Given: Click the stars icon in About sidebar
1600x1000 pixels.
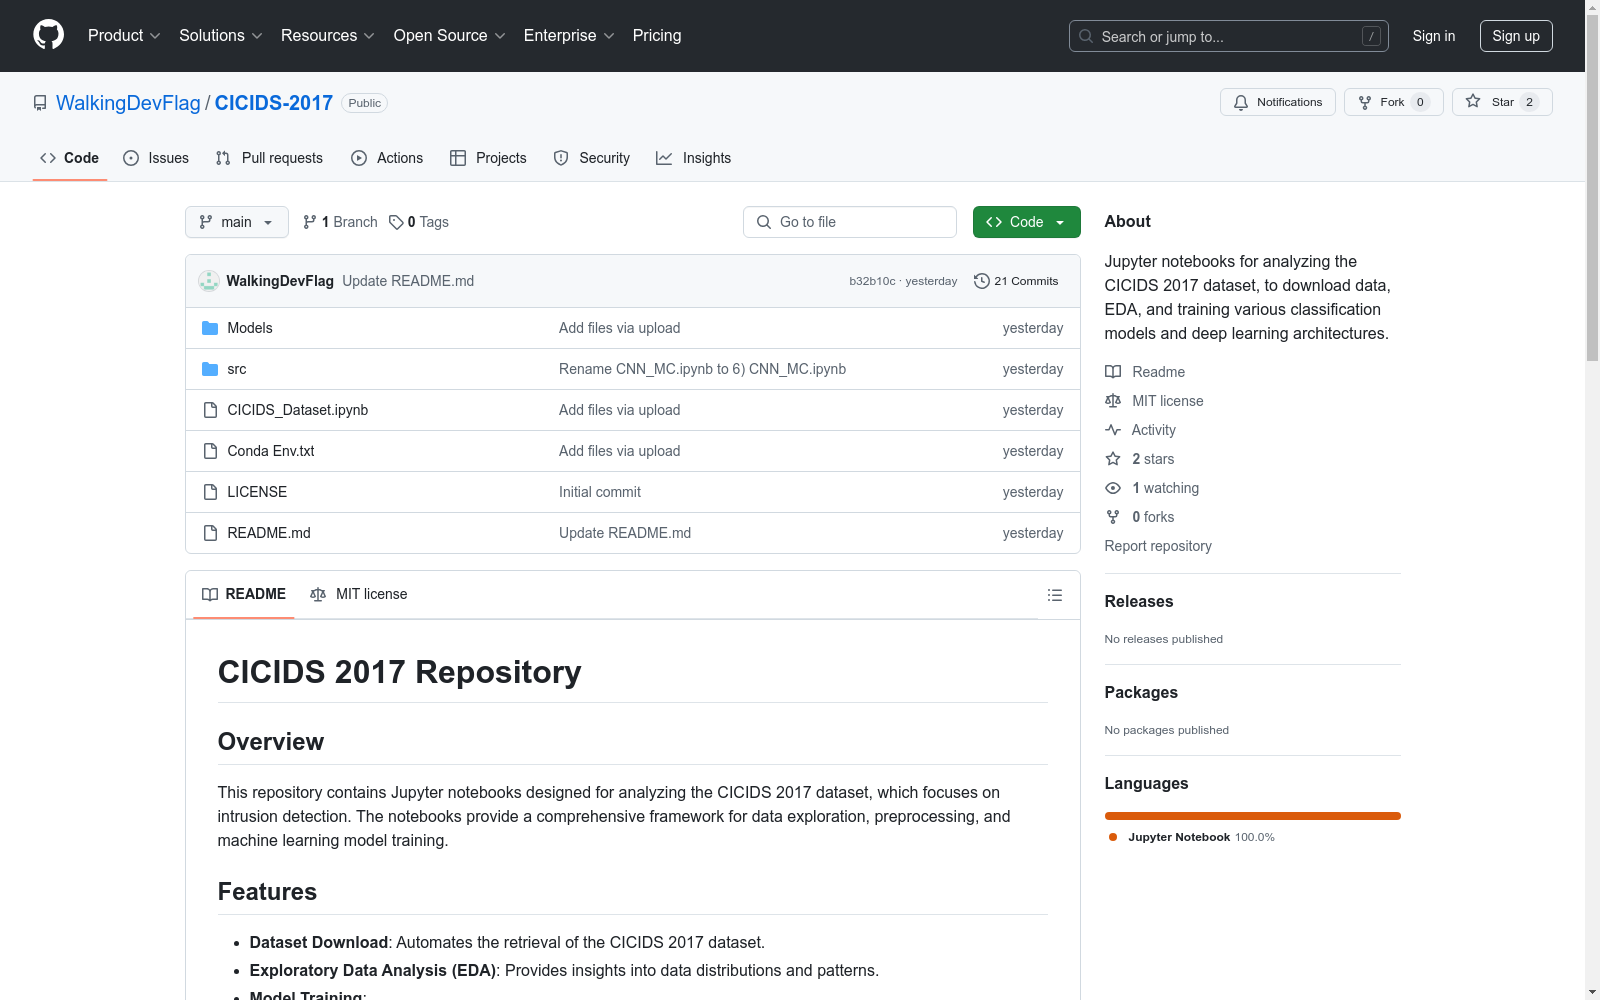Looking at the screenshot, I should [1113, 459].
